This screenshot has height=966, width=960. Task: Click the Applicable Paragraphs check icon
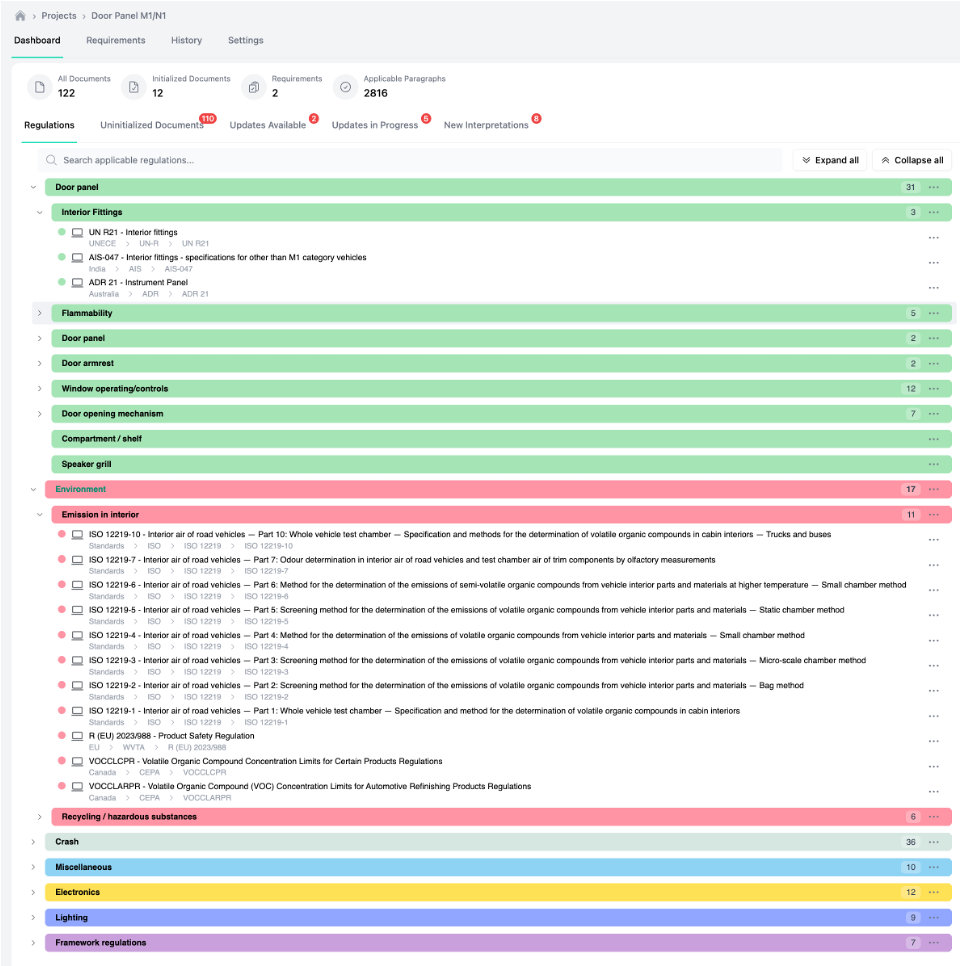[345, 87]
